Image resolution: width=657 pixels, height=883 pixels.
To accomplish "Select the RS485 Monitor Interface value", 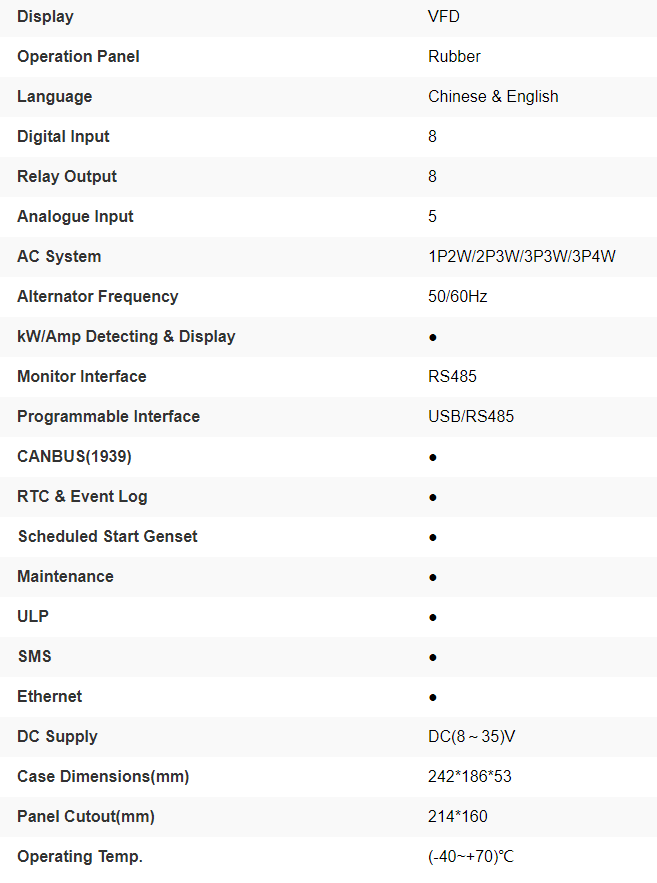I will (x=452, y=376).
